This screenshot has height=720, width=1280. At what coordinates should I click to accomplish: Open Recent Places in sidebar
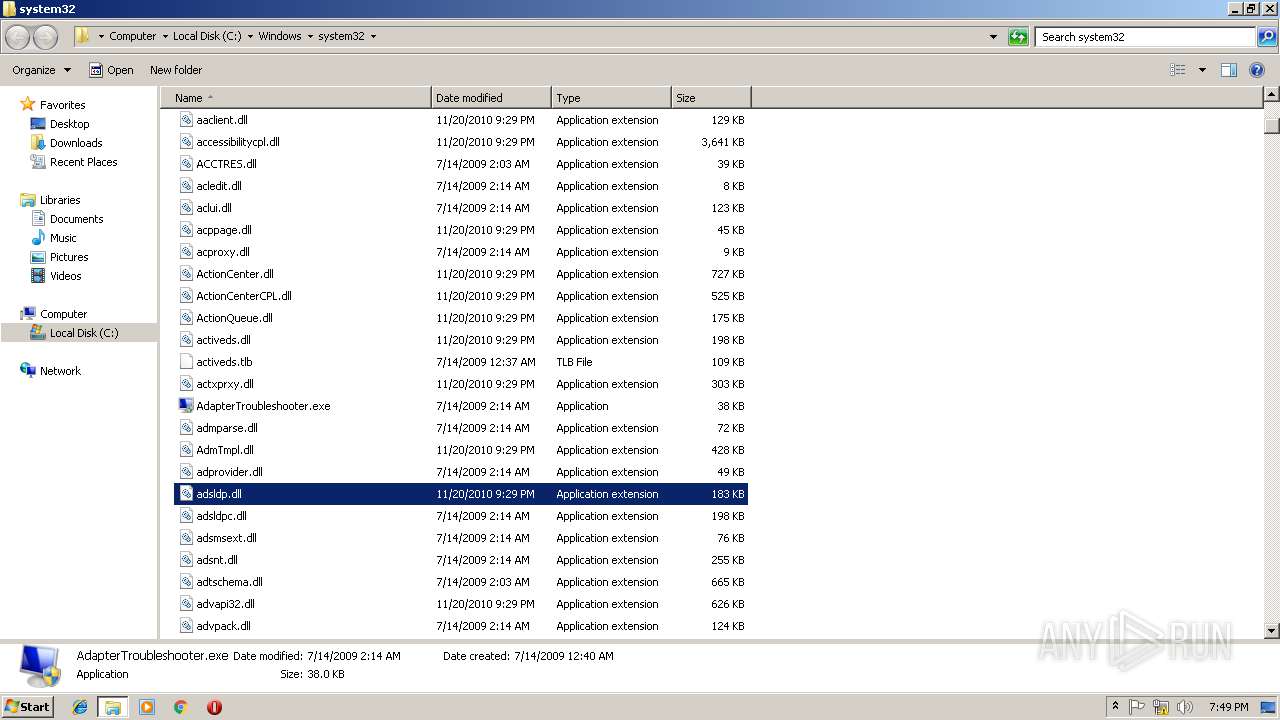tap(83, 162)
